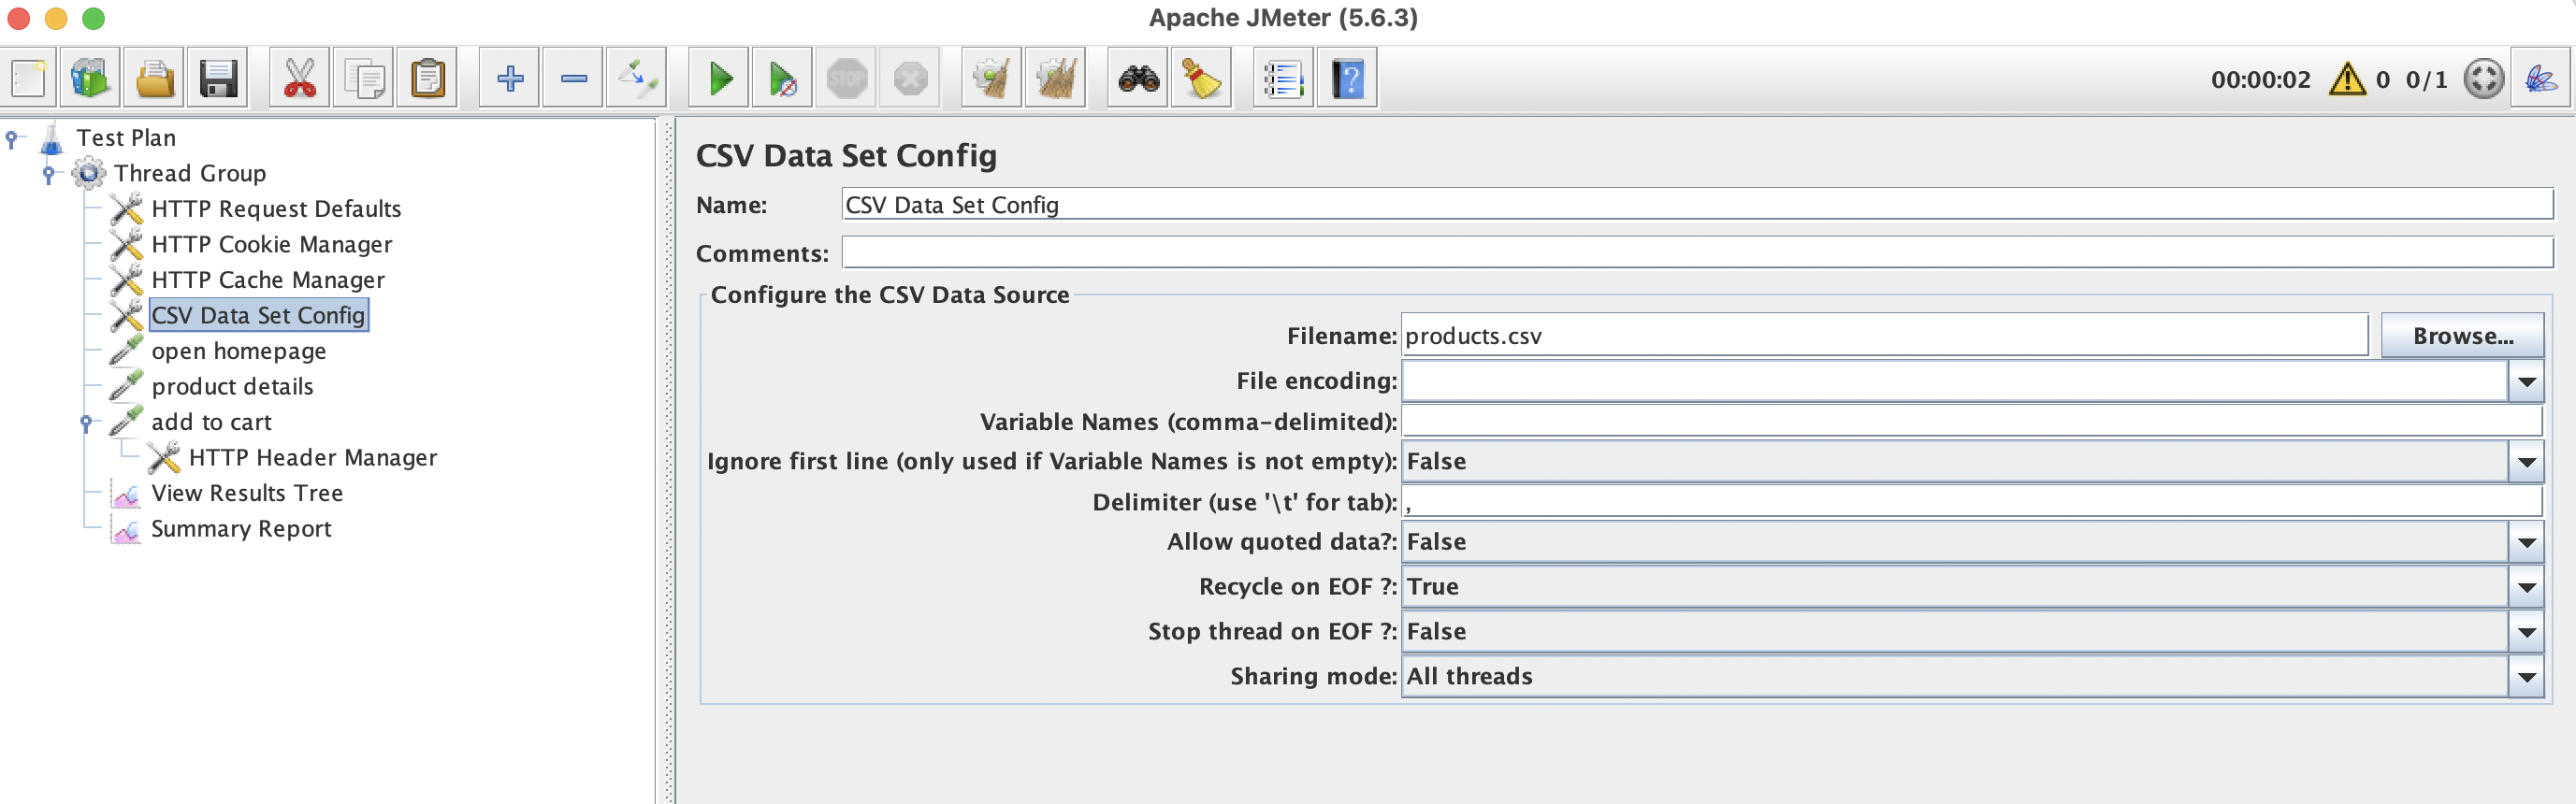2576x804 pixels.
Task: Select the open homepage sampler
Action: (x=239, y=351)
